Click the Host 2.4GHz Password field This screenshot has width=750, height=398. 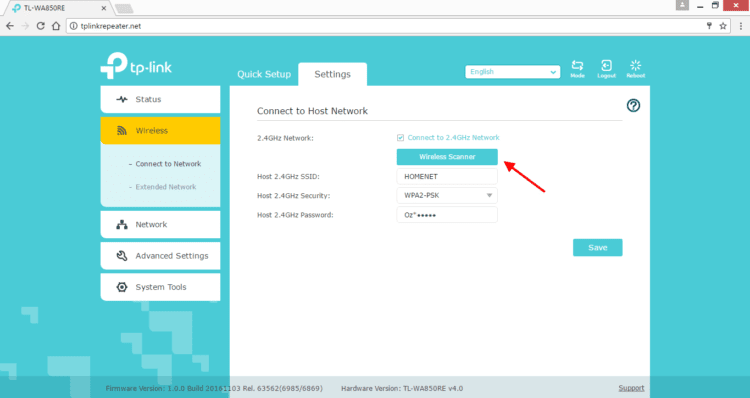(x=447, y=215)
